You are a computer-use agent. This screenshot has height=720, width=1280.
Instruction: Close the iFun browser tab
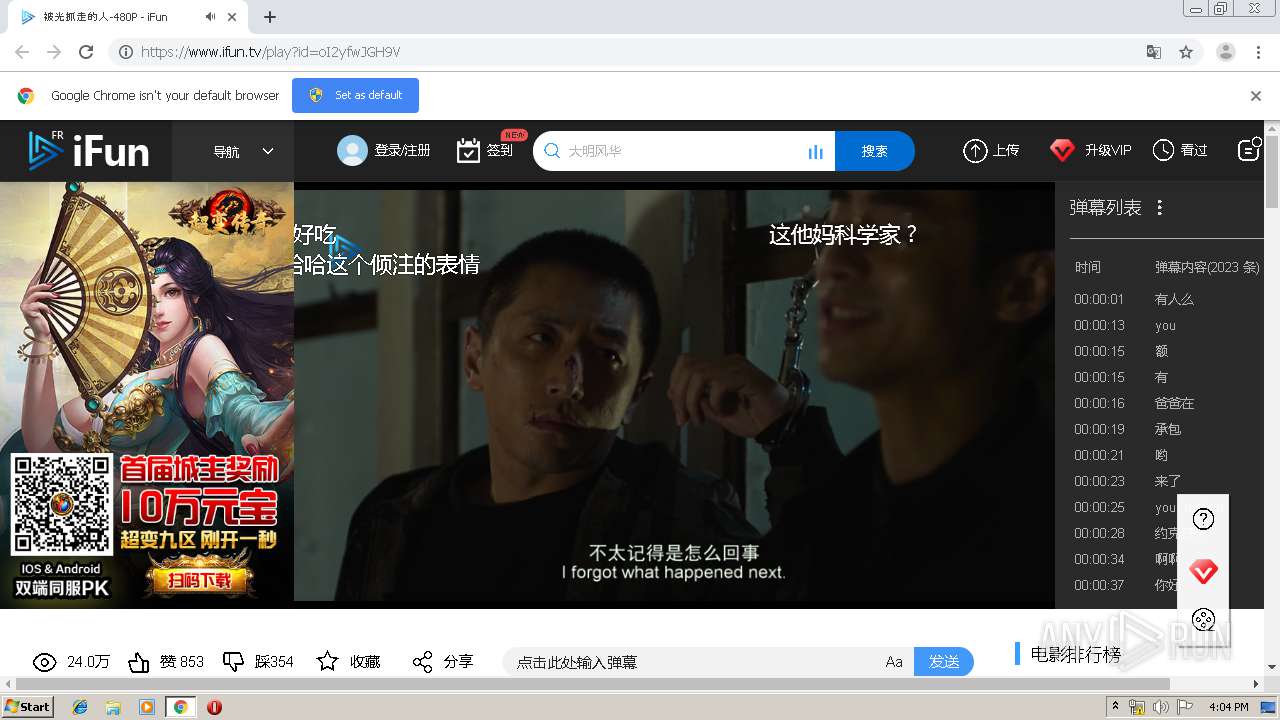[233, 17]
